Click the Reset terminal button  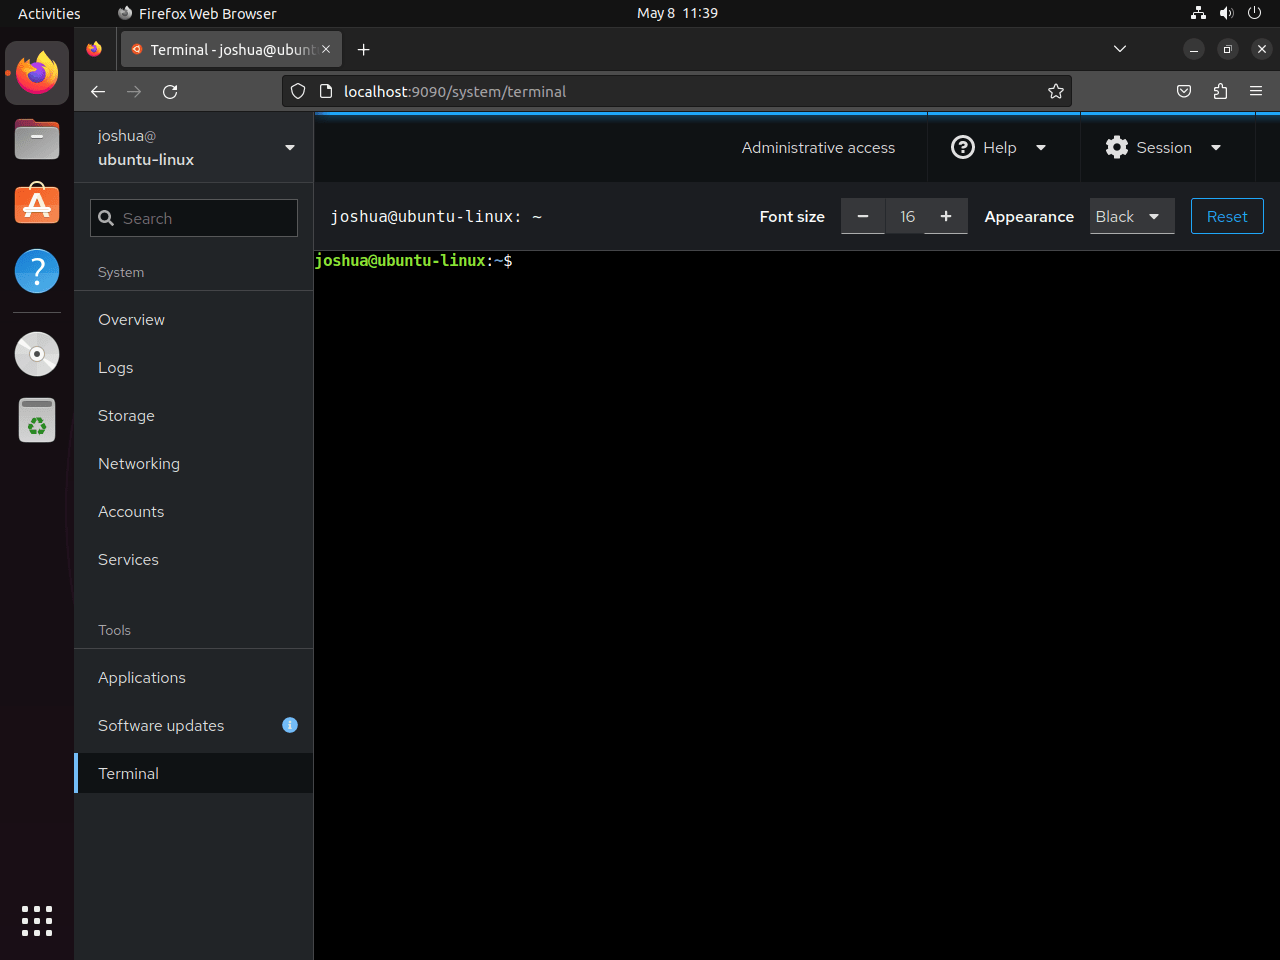pyautogui.click(x=1227, y=216)
